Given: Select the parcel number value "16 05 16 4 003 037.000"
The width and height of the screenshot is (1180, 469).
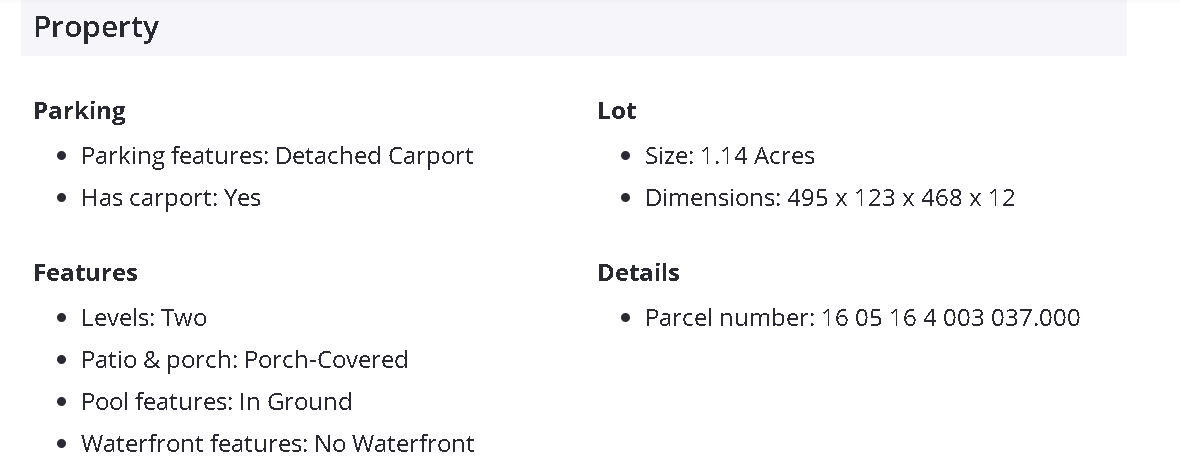Looking at the screenshot, I should (x=951, y=318).
